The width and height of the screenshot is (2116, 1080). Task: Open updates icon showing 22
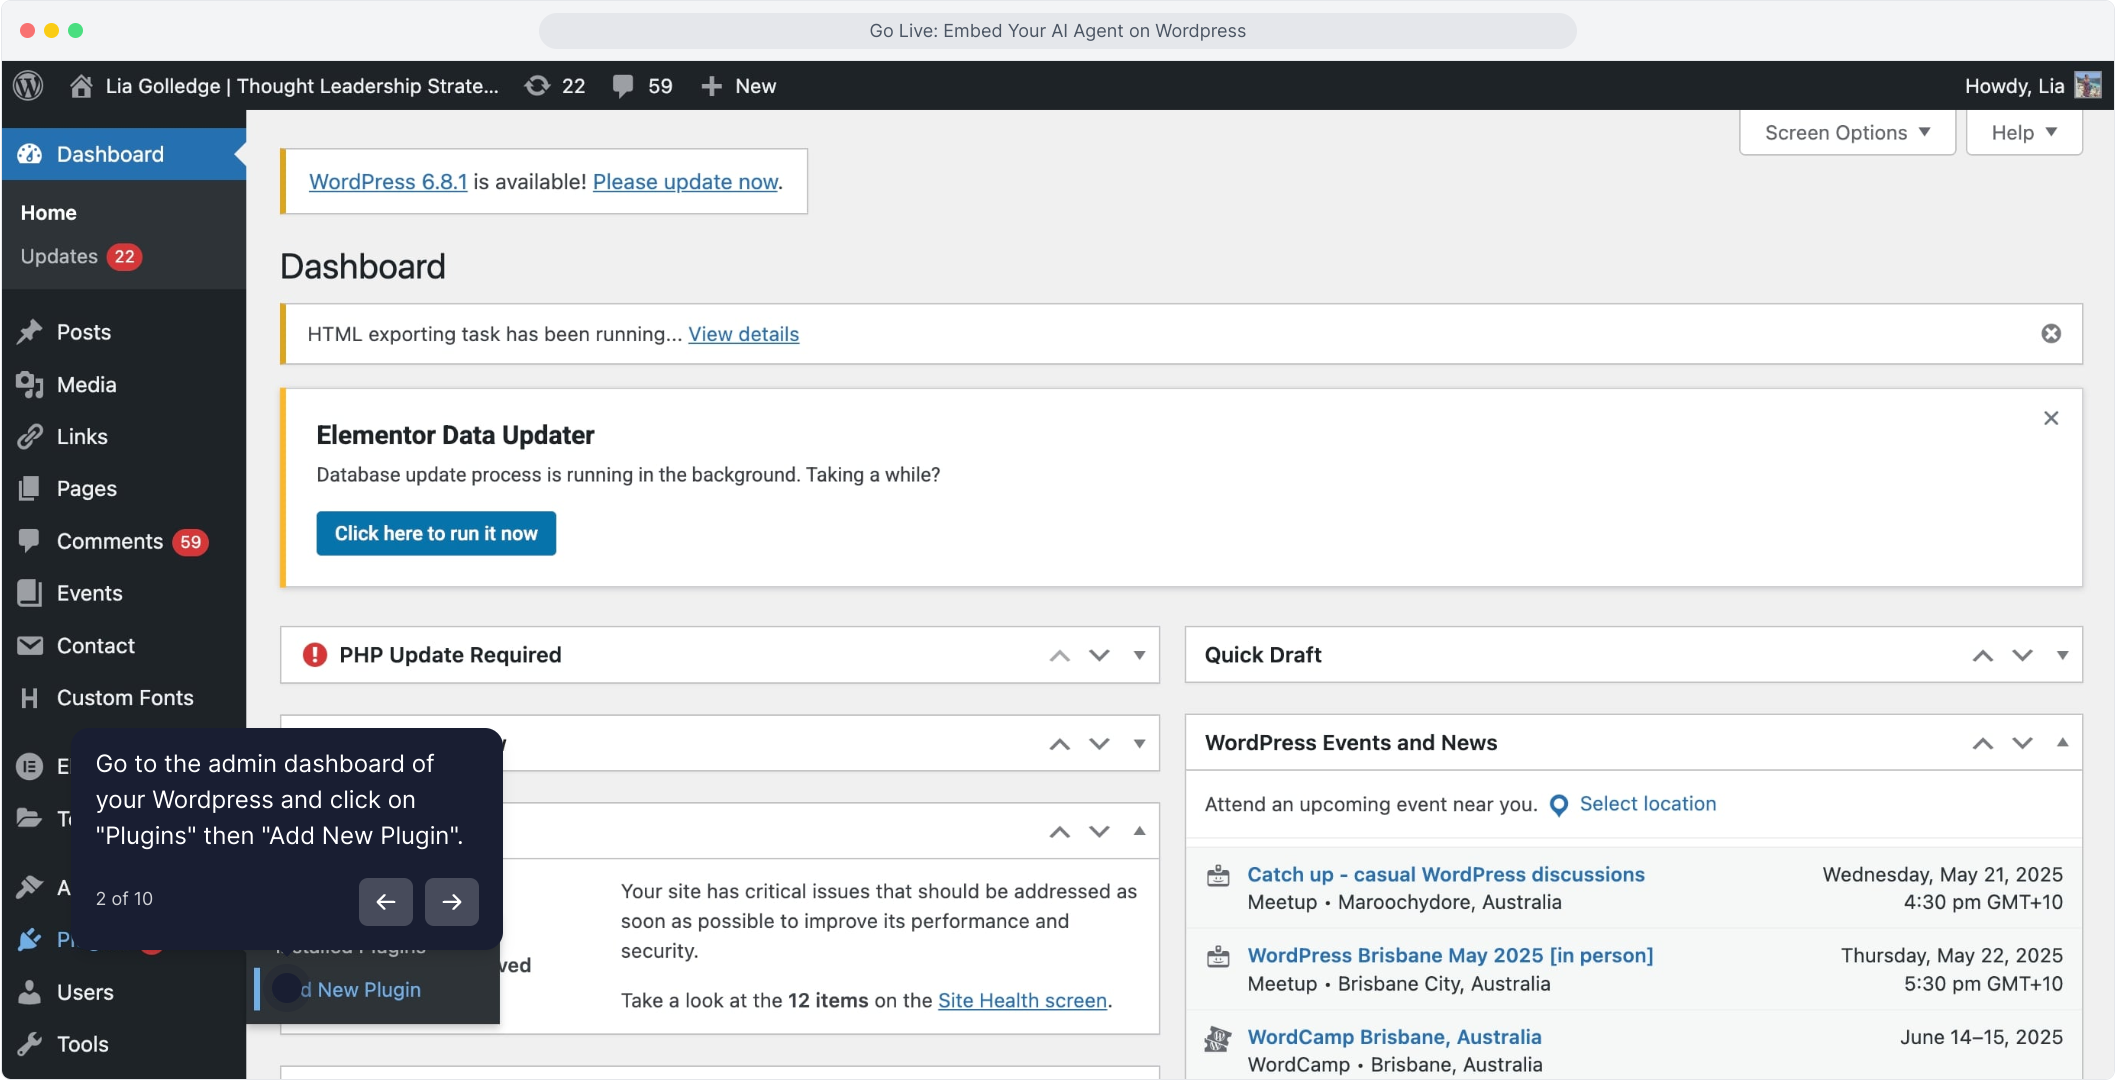pos(538,86)
